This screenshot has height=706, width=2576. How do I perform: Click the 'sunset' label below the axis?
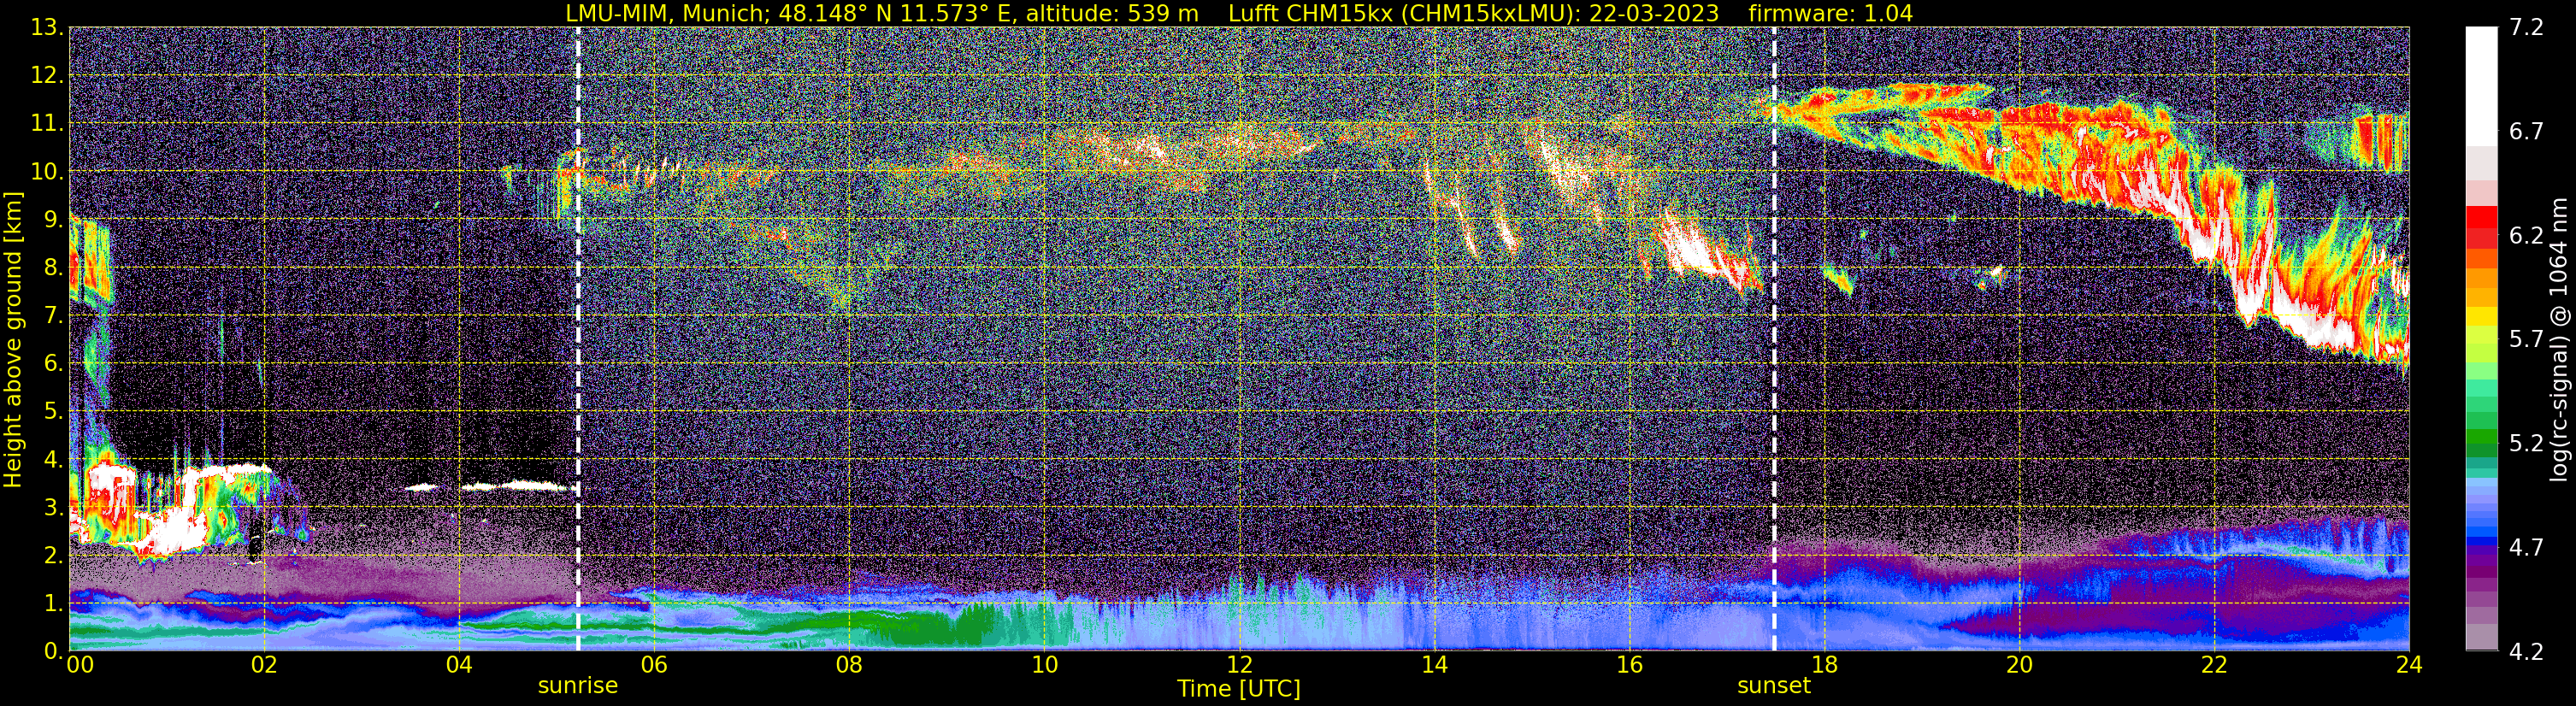pyautogui.click(x=1774, y=686)
